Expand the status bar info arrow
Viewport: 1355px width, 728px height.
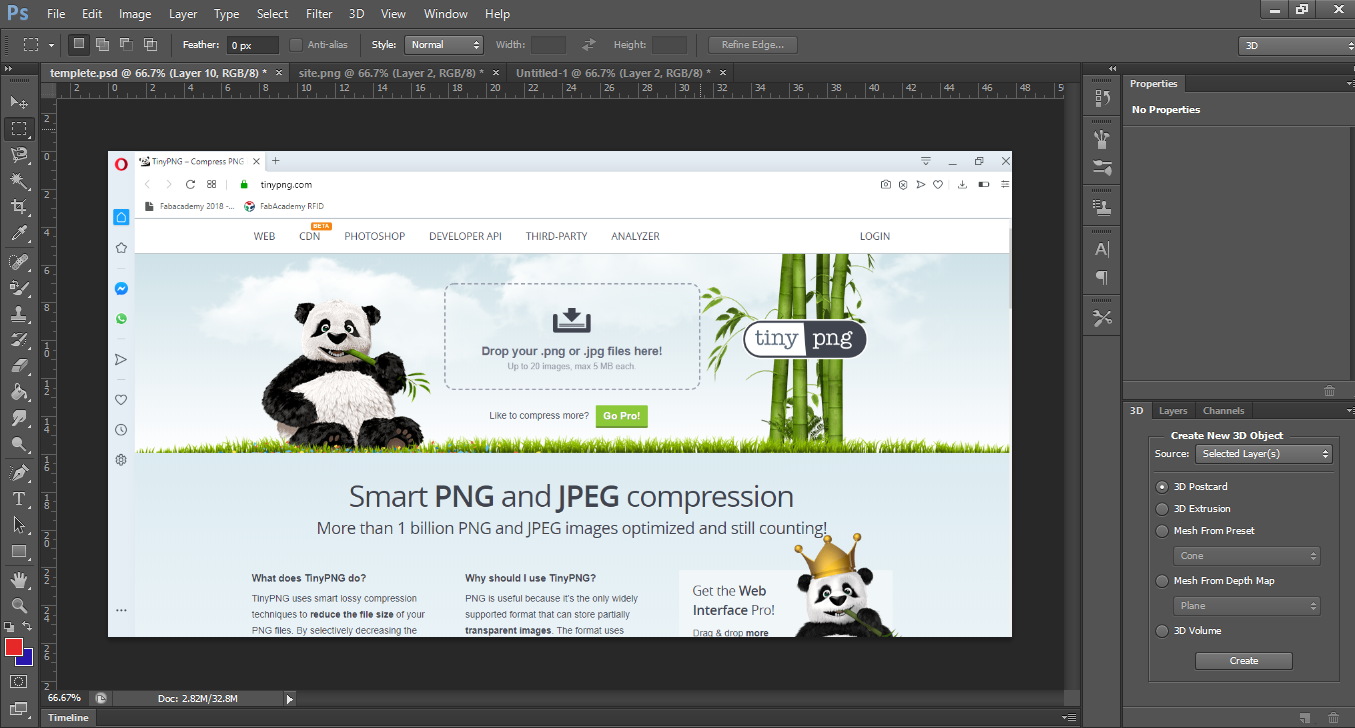(x=290, y=699)
